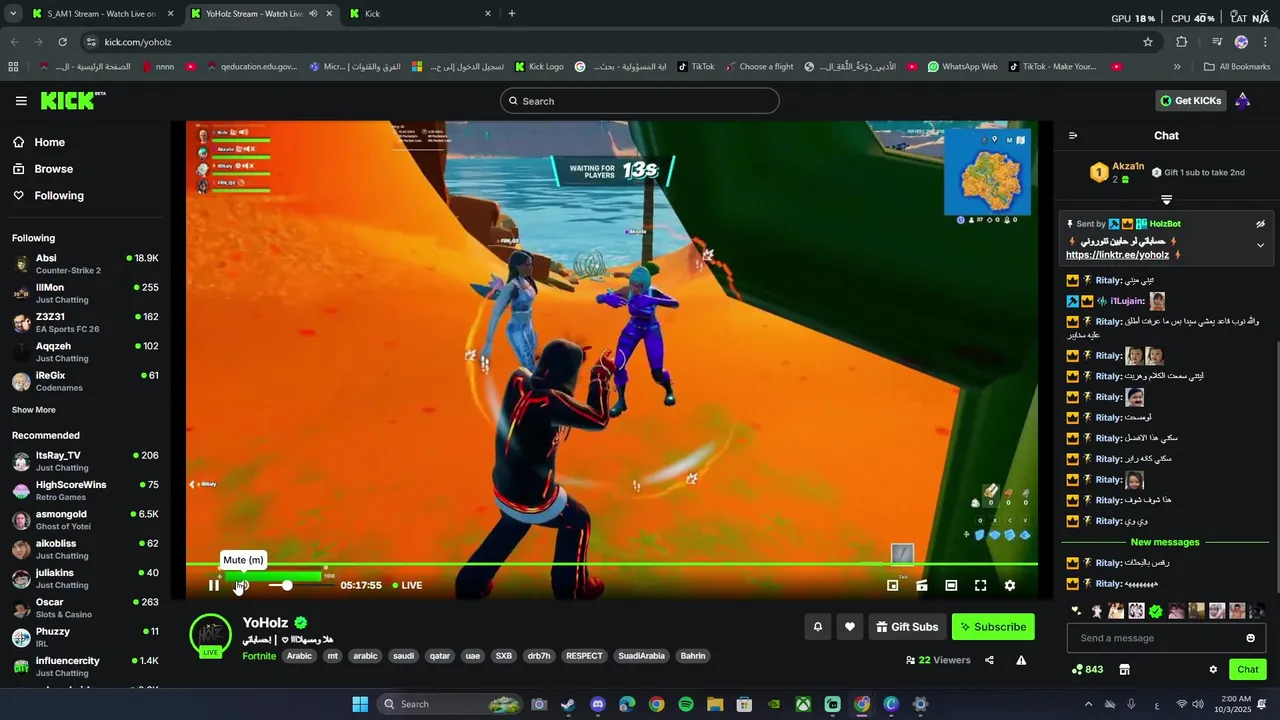Image resolution: width=1280 pixels, height=720 pixels.
Task: Share the stream with share icon
Action: click(x=989, y=660)
